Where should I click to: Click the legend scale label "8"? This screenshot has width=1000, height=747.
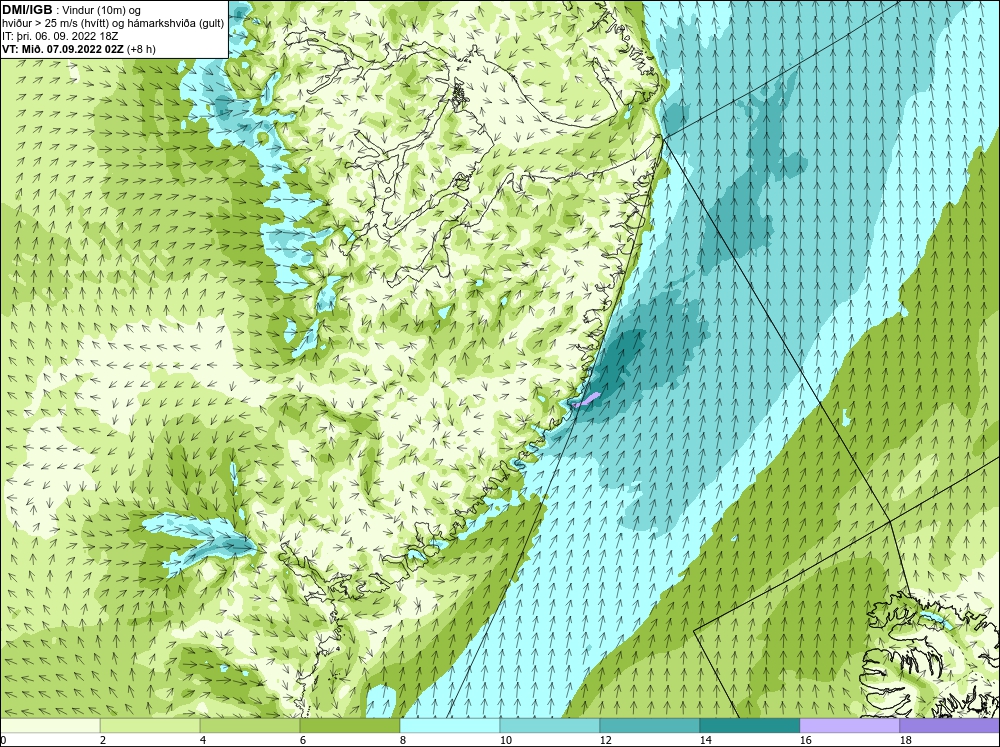(403, 740)
